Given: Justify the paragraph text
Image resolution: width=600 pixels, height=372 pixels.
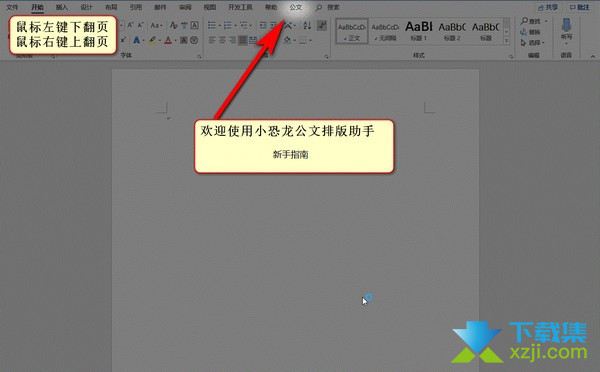Looking at the screenshot, I should click(x=243, y=40).
